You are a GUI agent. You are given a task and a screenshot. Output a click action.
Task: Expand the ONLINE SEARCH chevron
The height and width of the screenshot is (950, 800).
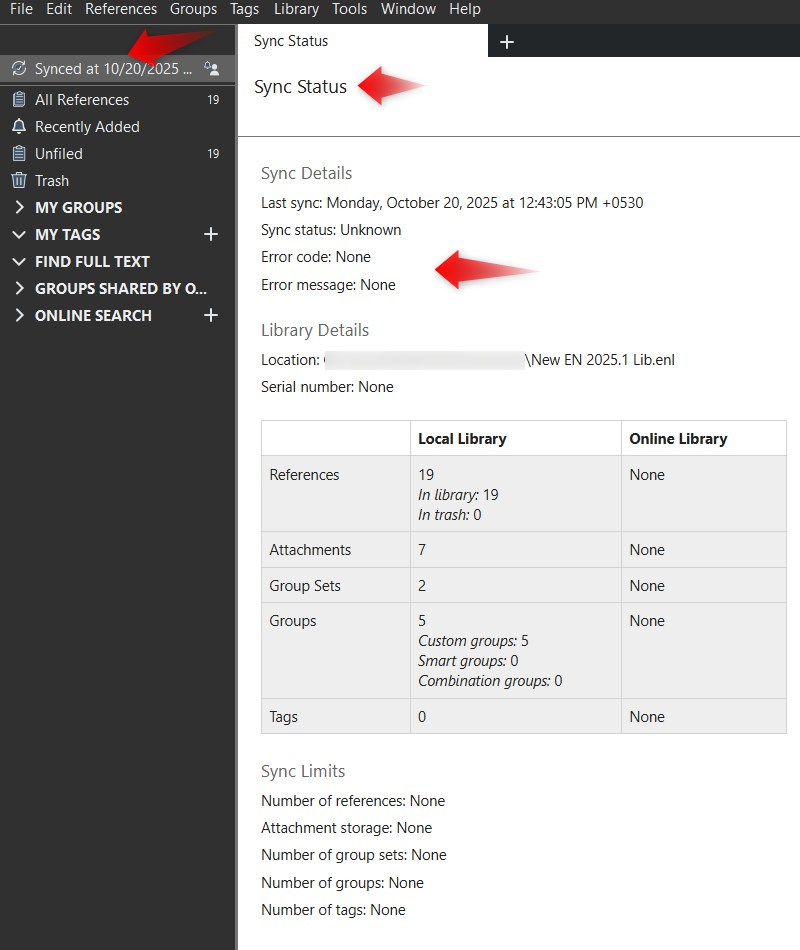tap(19, 316)
